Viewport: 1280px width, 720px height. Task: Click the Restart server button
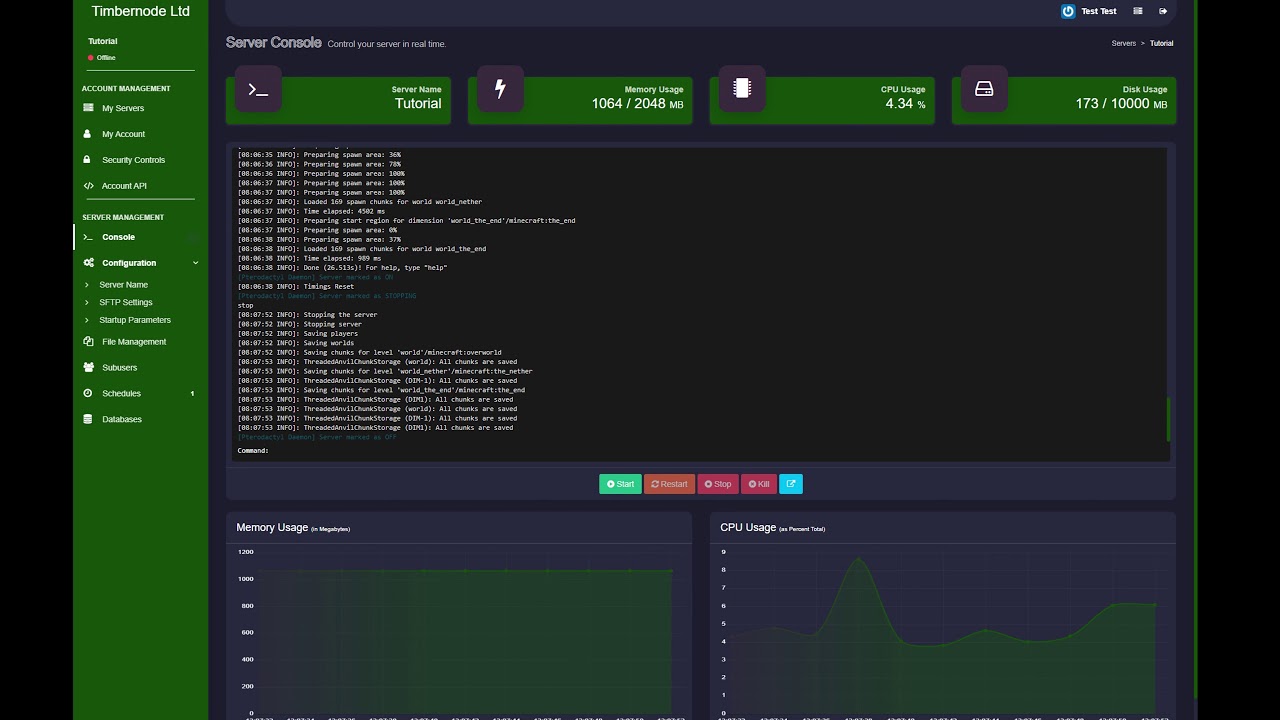coord(669,484)
